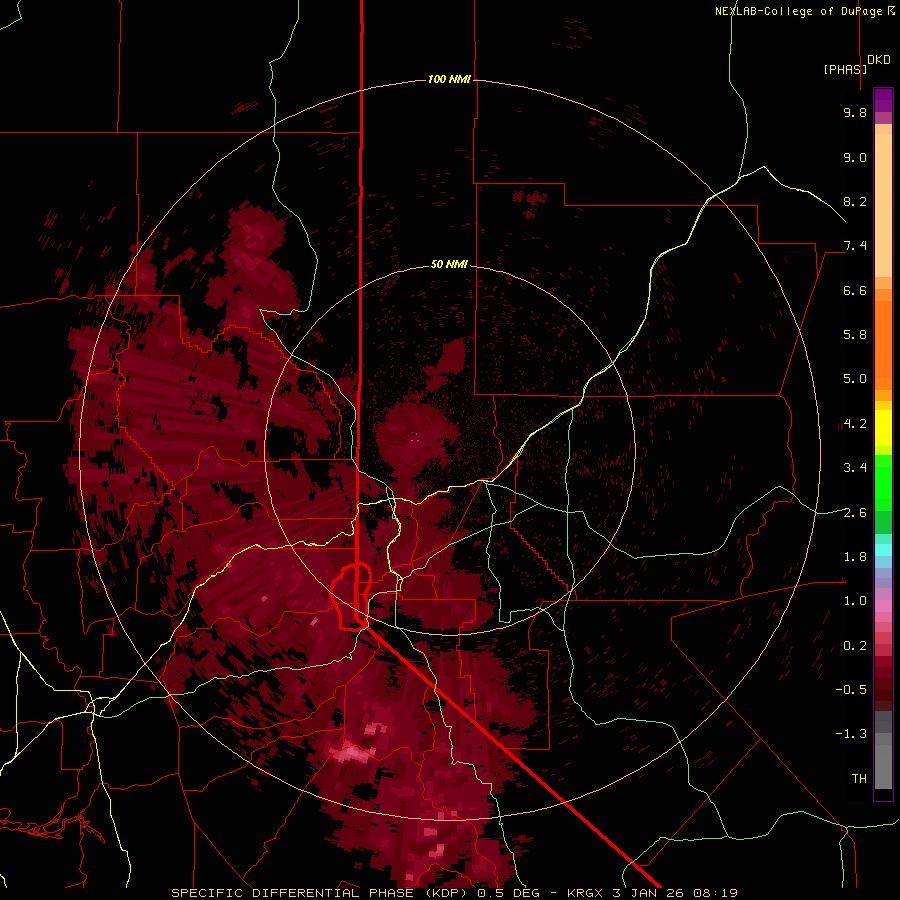The image size is (900, 900).
Task: Select the 7.4 value on the scale
Action: click(x=855, y=246)
